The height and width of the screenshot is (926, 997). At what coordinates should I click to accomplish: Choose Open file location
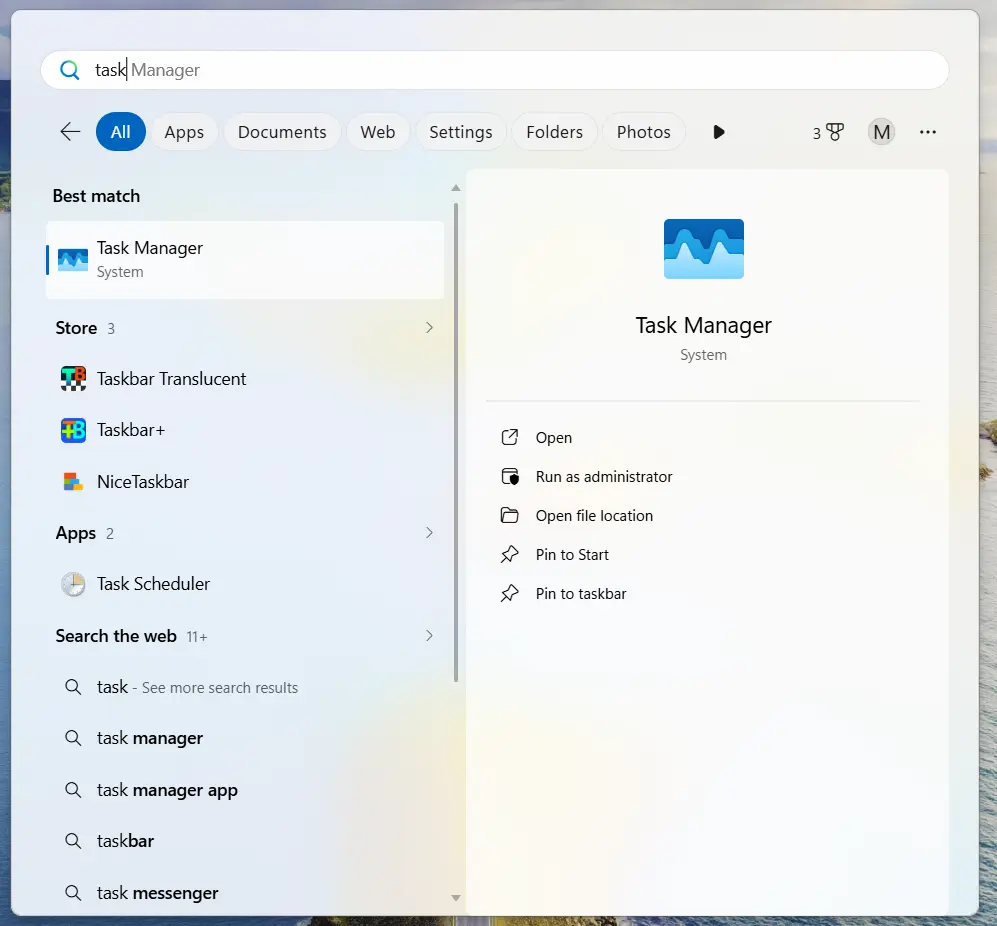point(595,515)
